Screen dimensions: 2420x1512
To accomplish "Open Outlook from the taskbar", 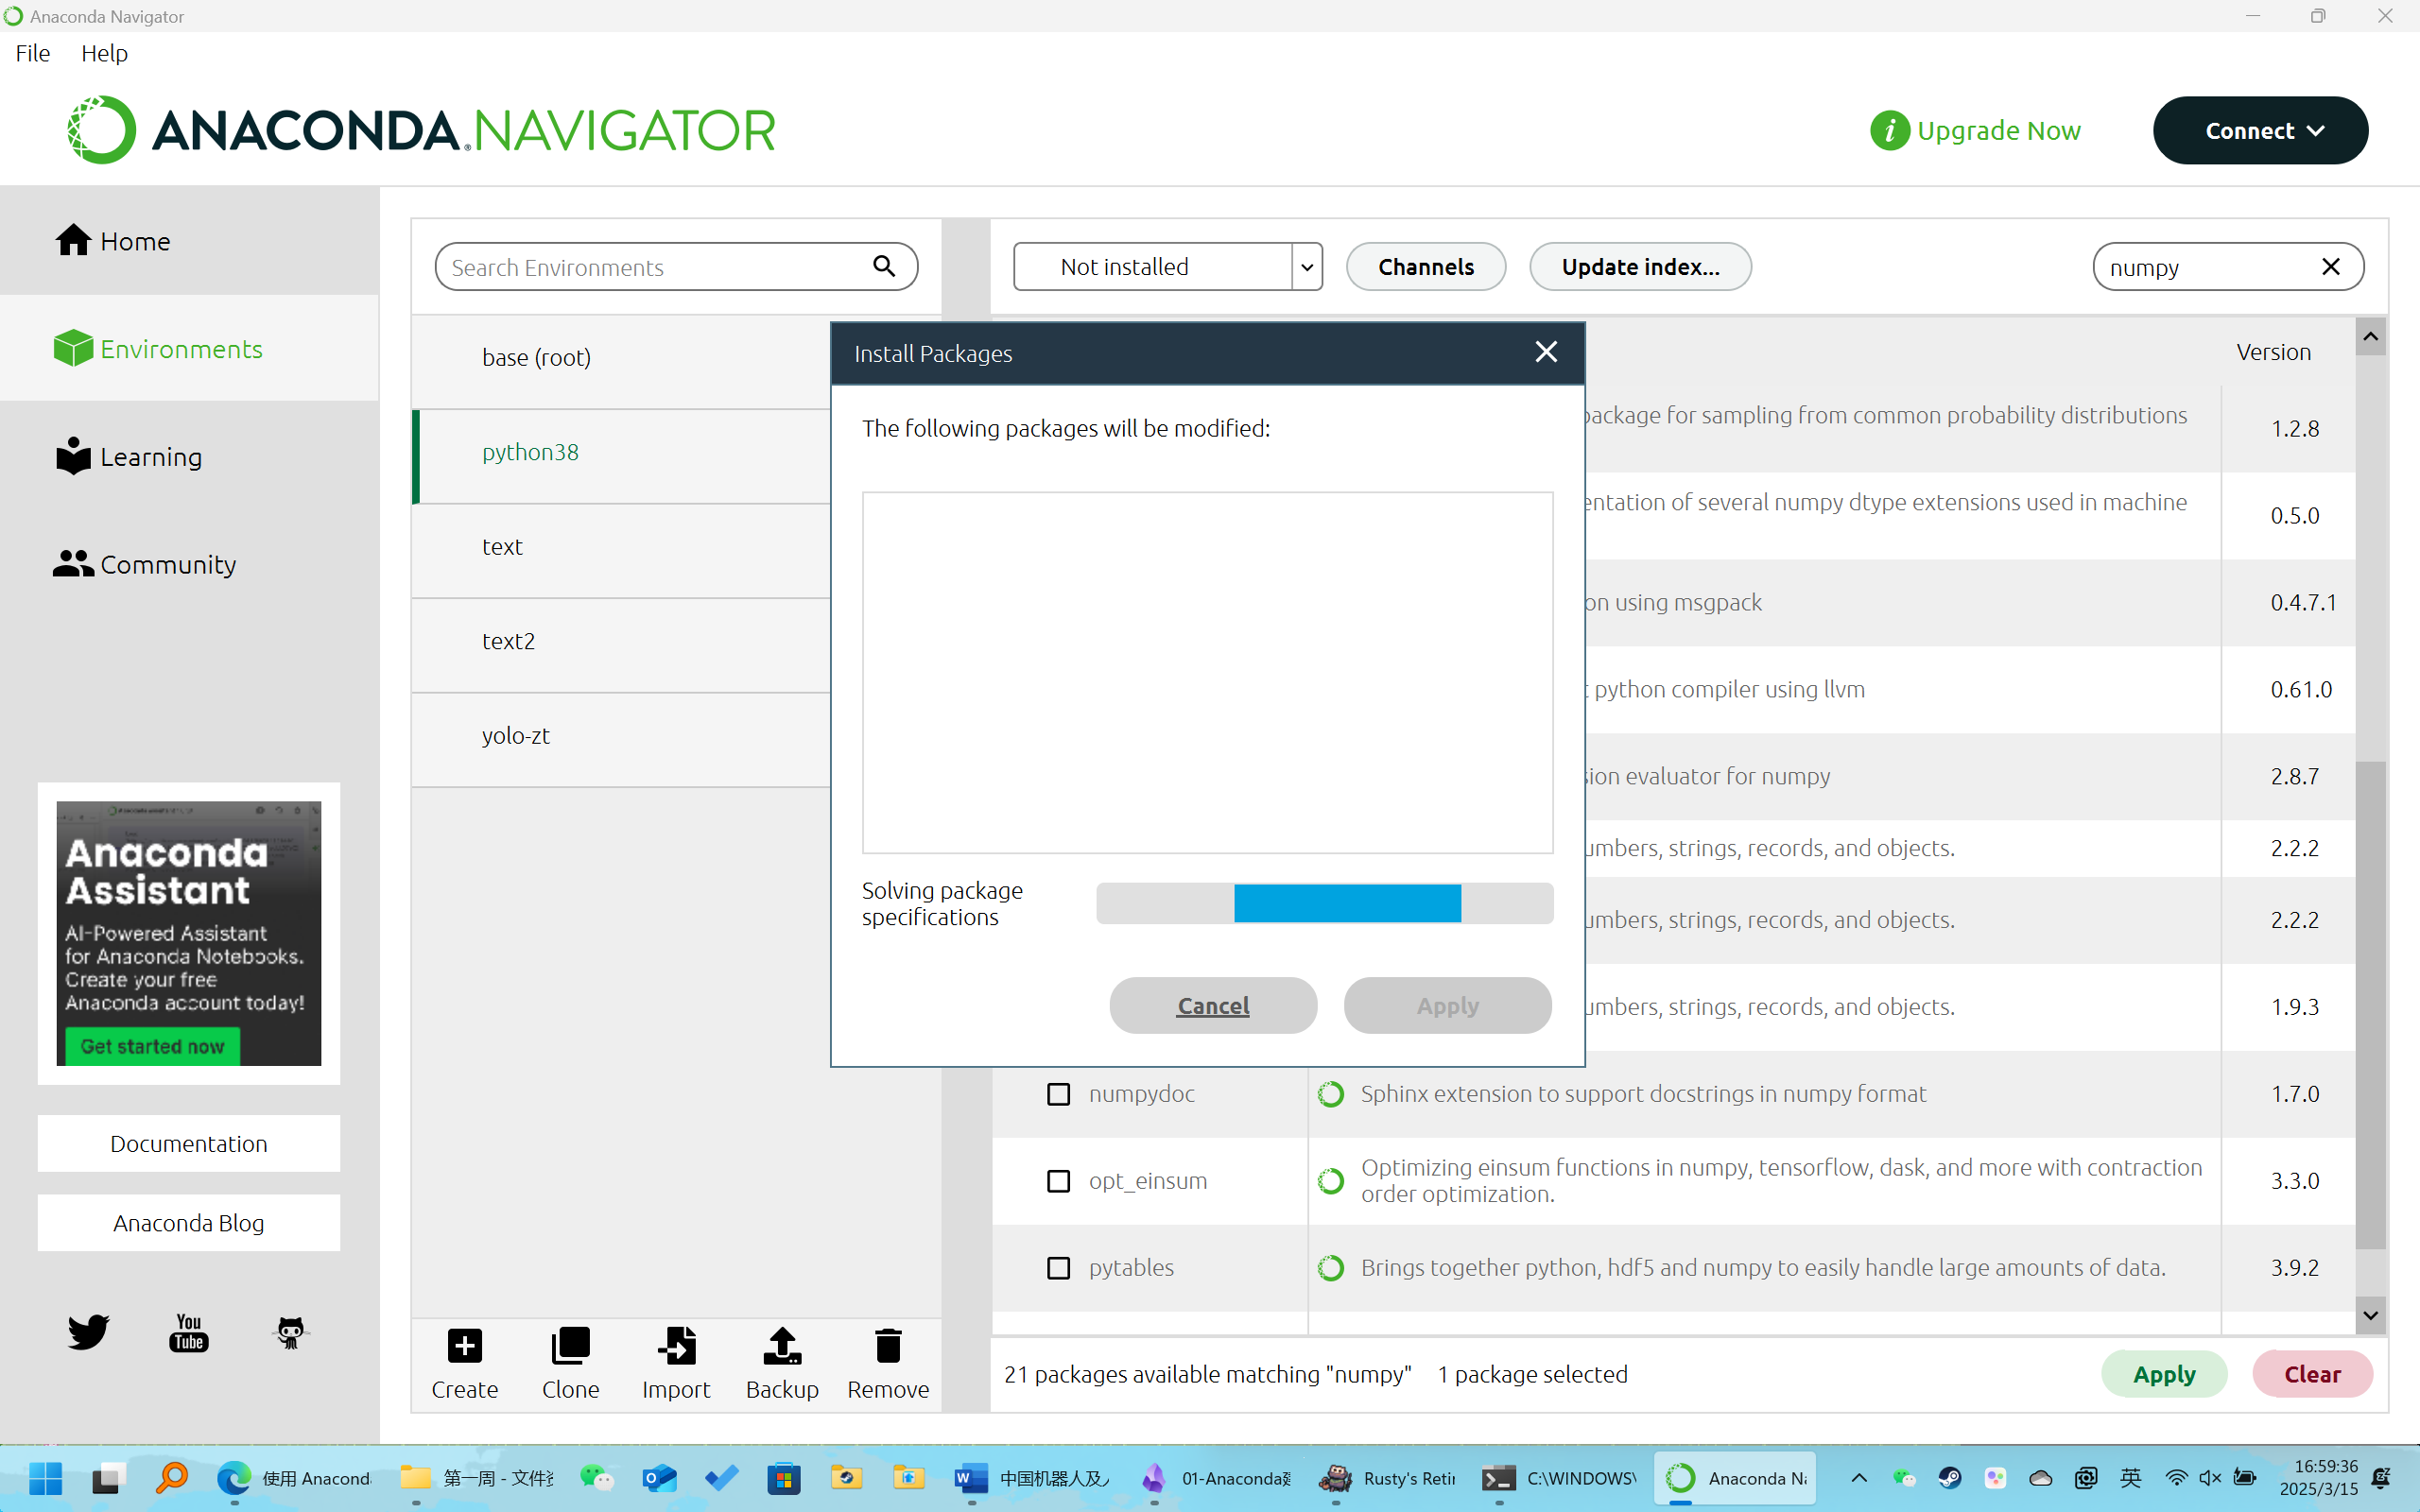I will click(660, 1478).
